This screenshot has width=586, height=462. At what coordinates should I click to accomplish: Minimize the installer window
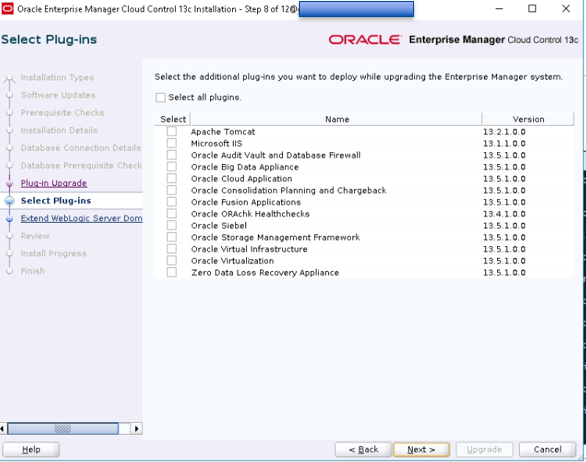(499, 9)
